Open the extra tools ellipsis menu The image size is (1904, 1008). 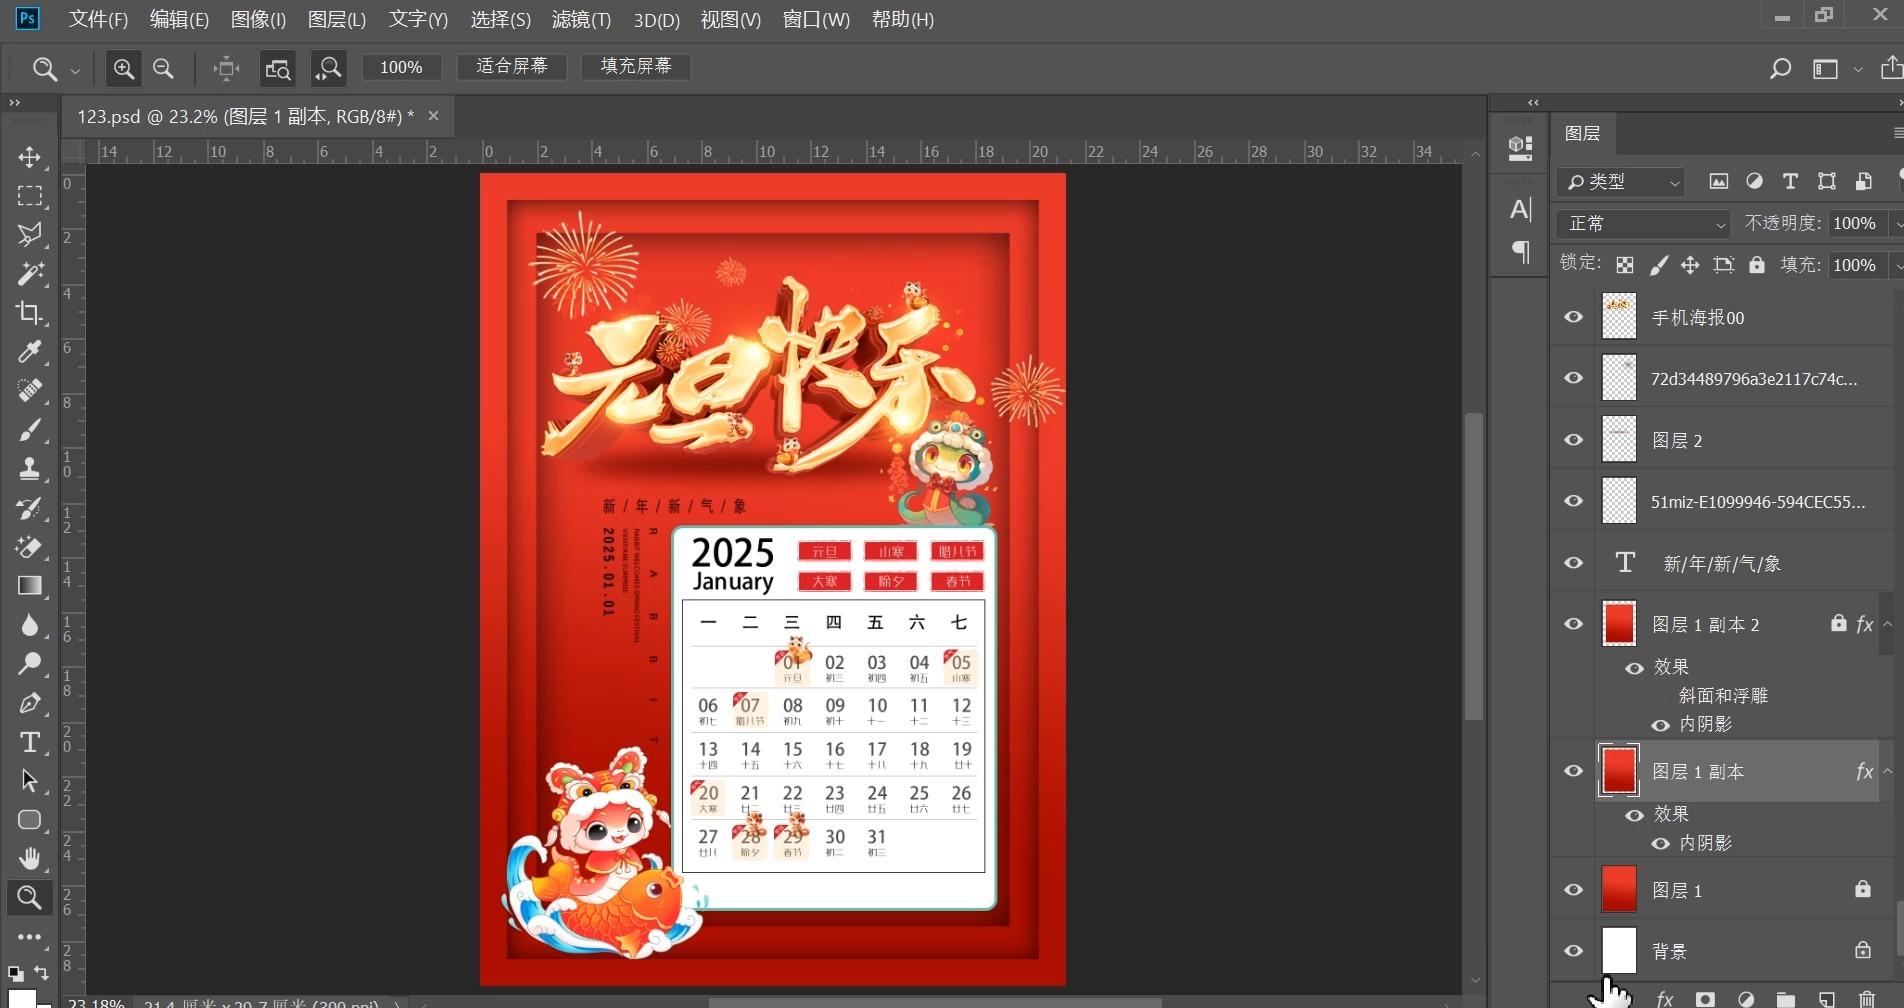[x=29, y=937]
